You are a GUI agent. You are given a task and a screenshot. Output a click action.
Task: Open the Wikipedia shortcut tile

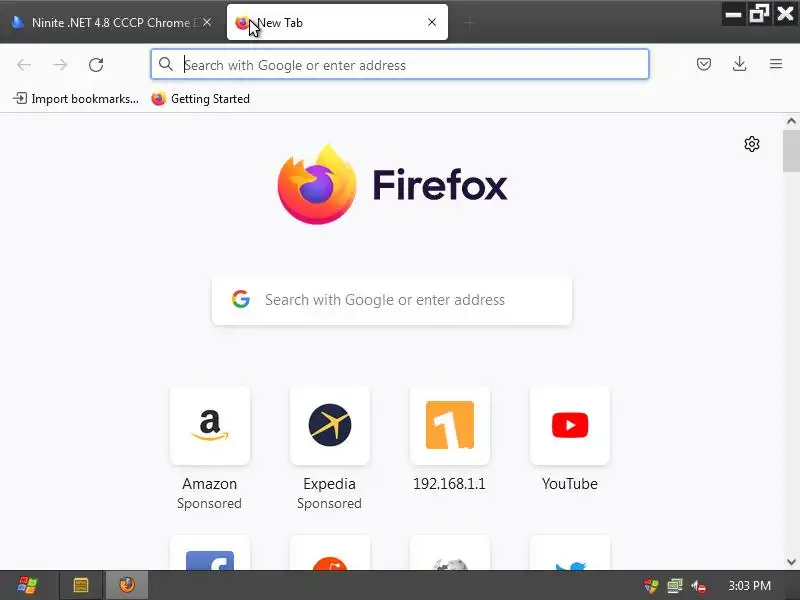(449, 553)
